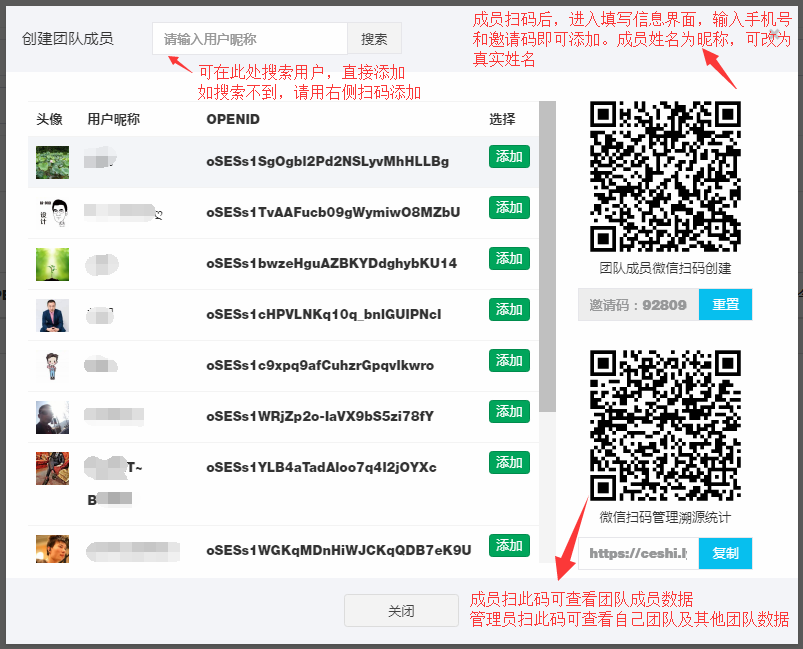Viewport: 803px width, 649px height.
Task: Click the lotus leaf avatar thumbnail
Action: (52, 162)
